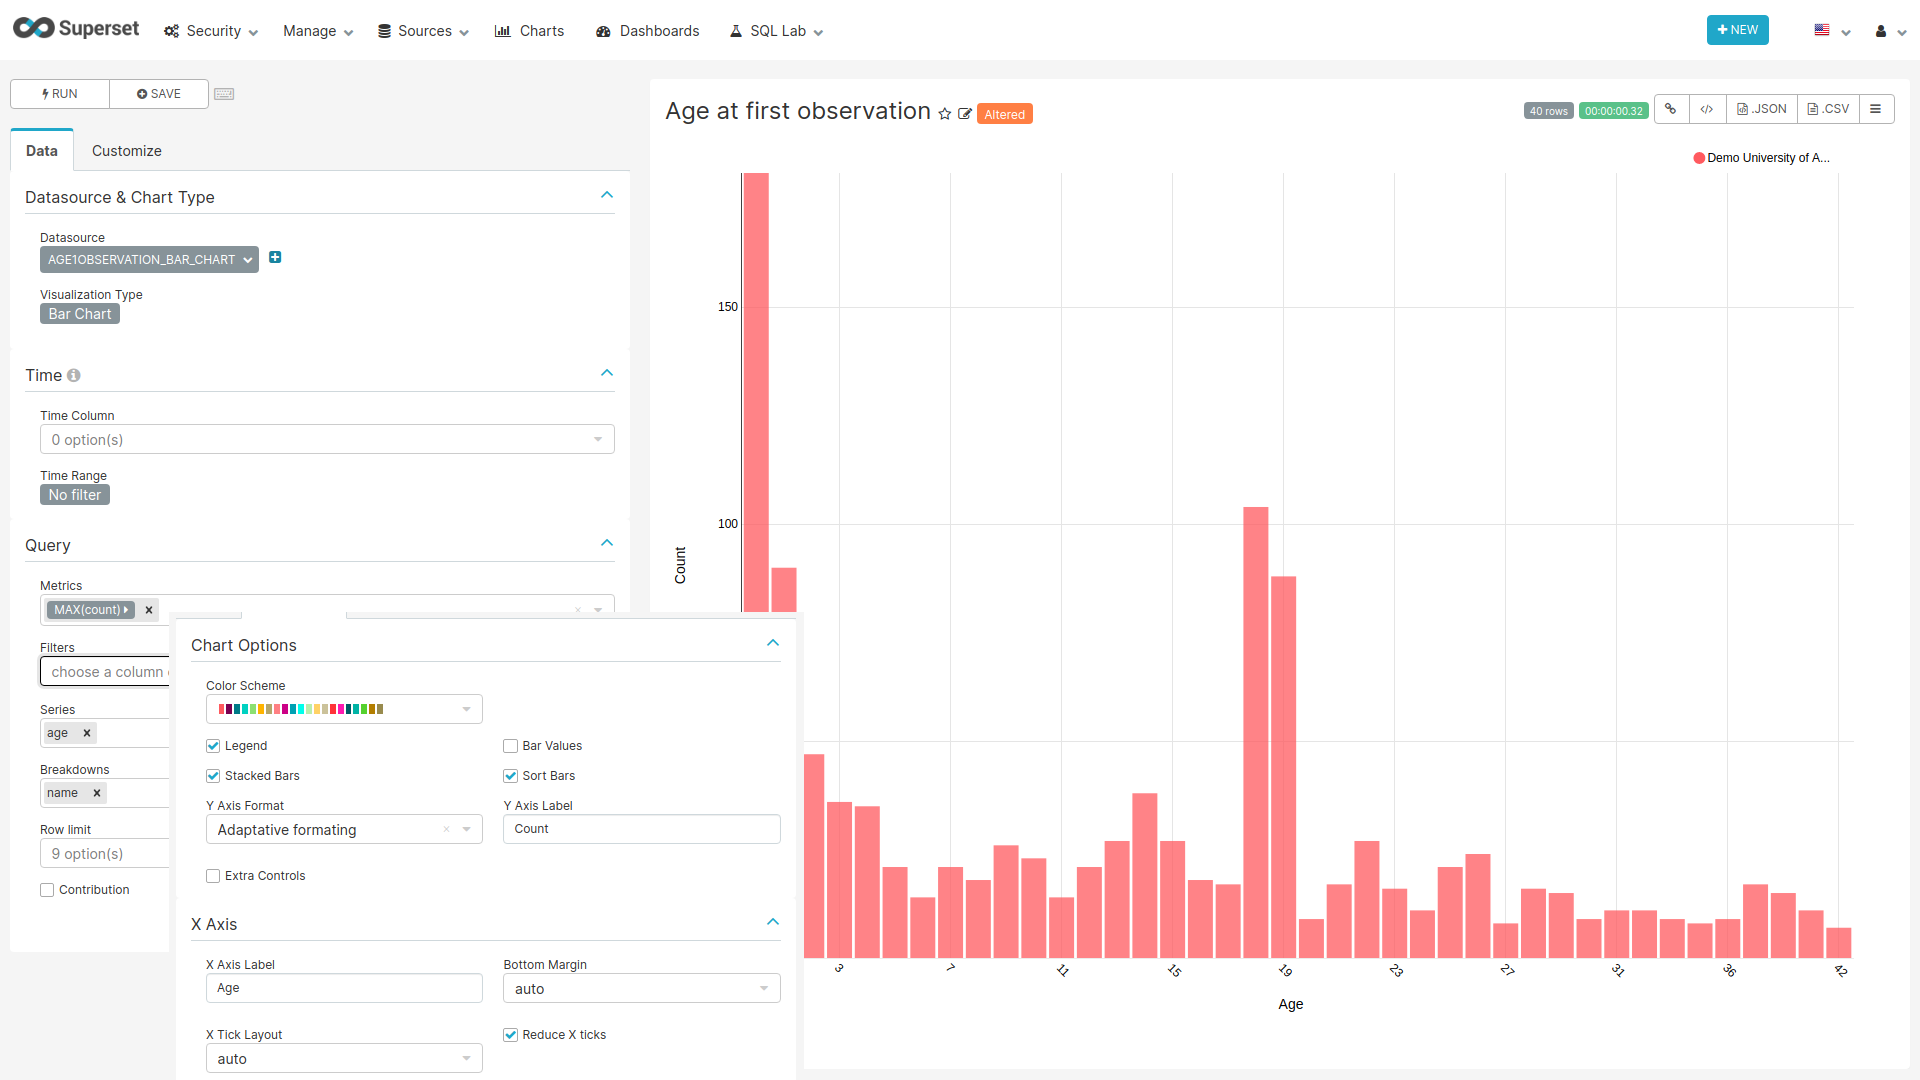Copy chart permalink link icon
1920x1080 pixels.
pos(1671,109)
